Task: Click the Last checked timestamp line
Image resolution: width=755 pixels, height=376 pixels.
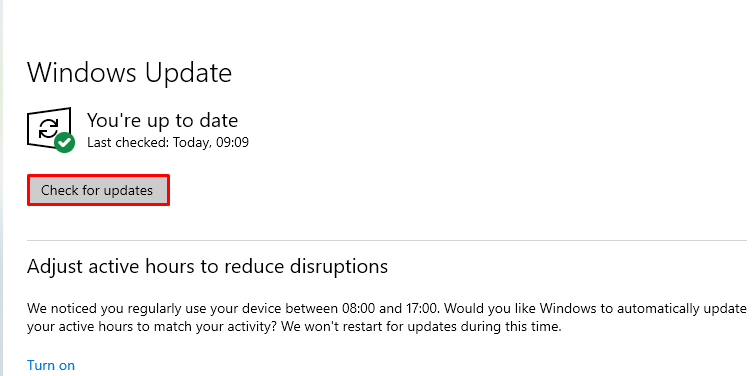Action: (168, 143)
